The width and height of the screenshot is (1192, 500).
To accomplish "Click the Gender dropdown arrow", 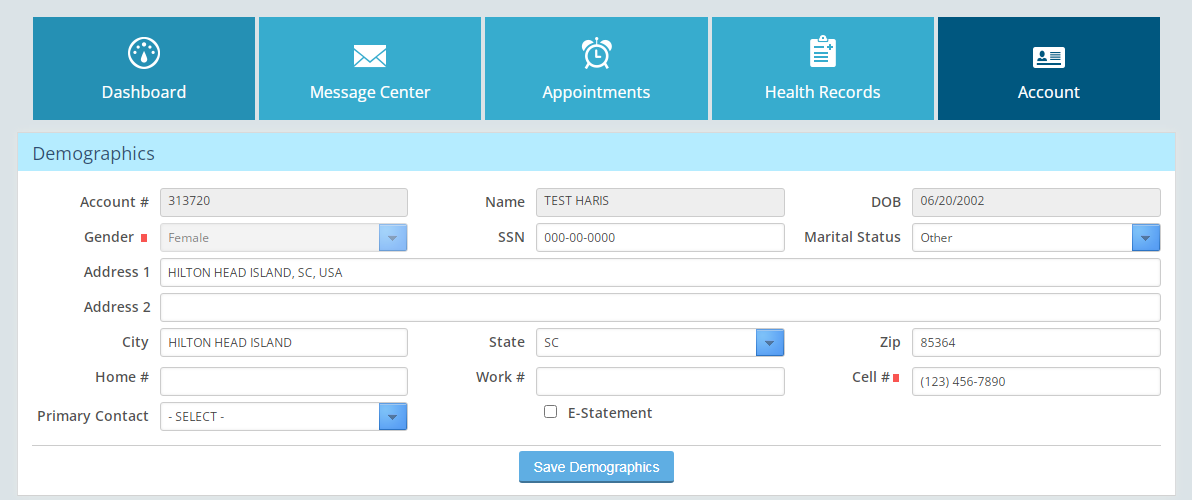I will pyautogui.click(x=393, y=238).
